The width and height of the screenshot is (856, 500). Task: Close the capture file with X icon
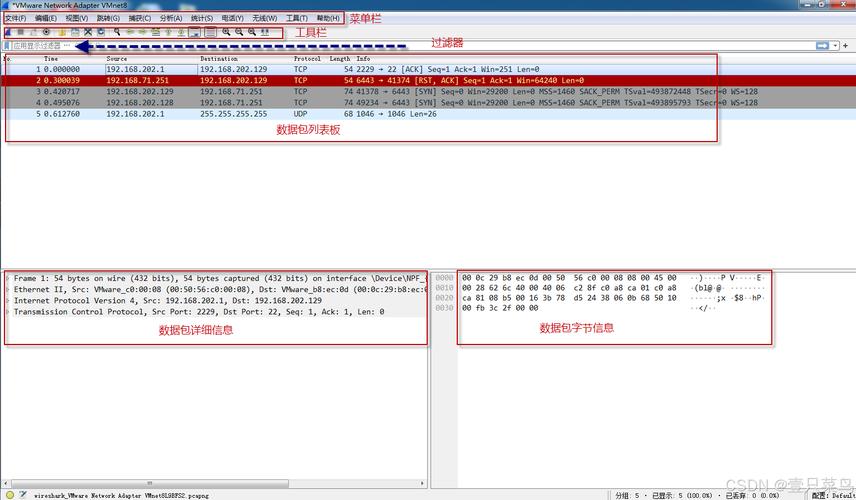pos(88,32)
